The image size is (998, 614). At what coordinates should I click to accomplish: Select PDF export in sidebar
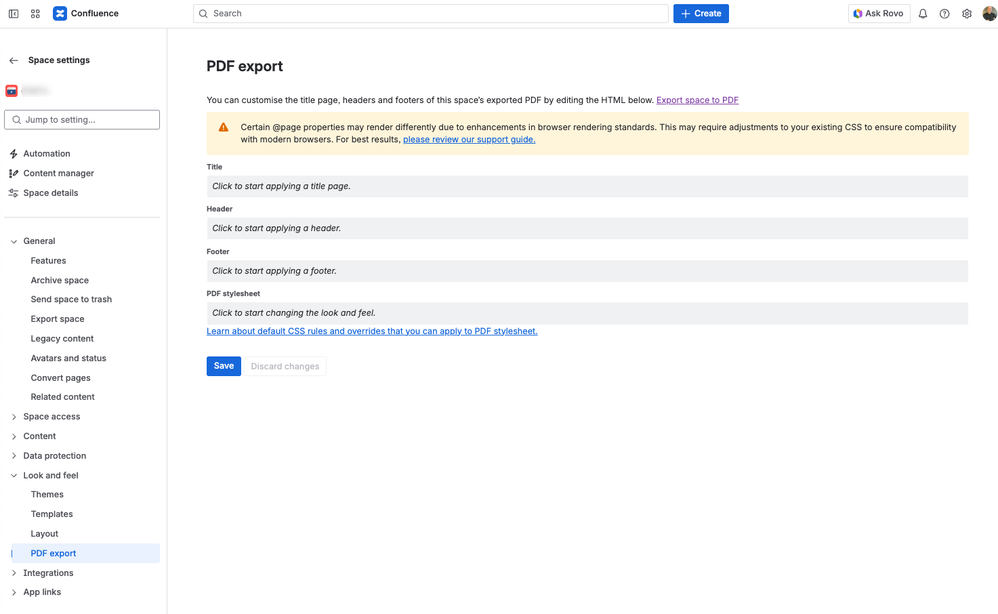85,554
